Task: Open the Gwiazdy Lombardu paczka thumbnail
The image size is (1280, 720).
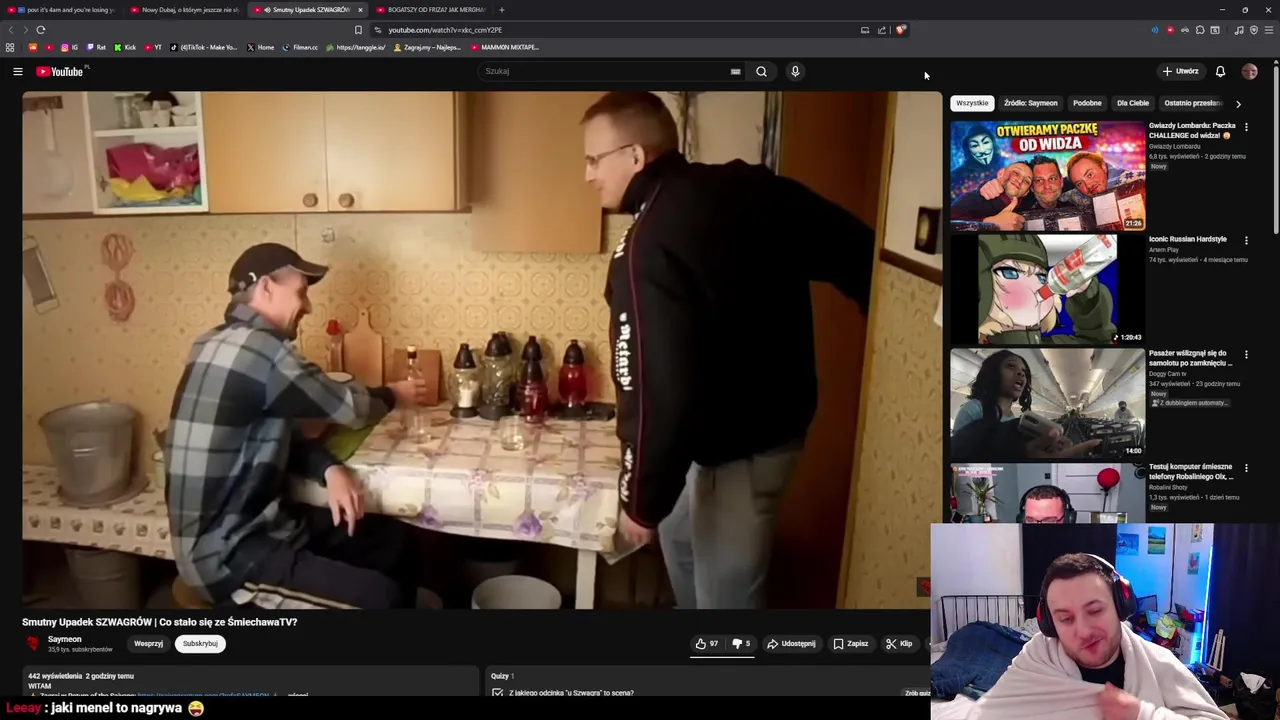Action: click(x=1047, y=176)
